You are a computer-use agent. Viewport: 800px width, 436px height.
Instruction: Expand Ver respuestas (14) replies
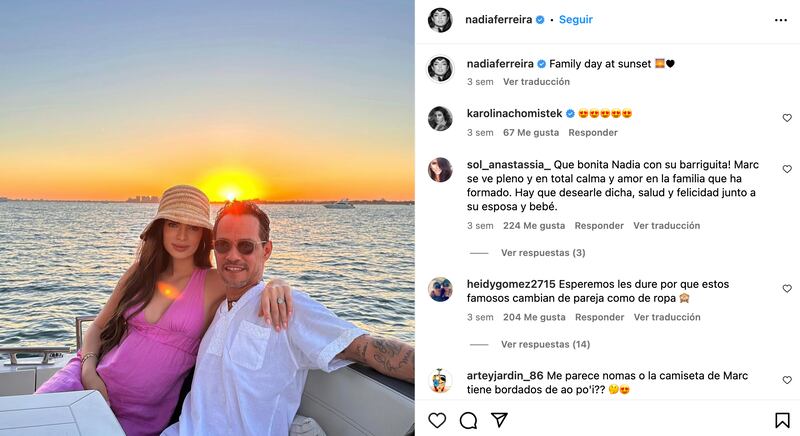coord(545,344)
